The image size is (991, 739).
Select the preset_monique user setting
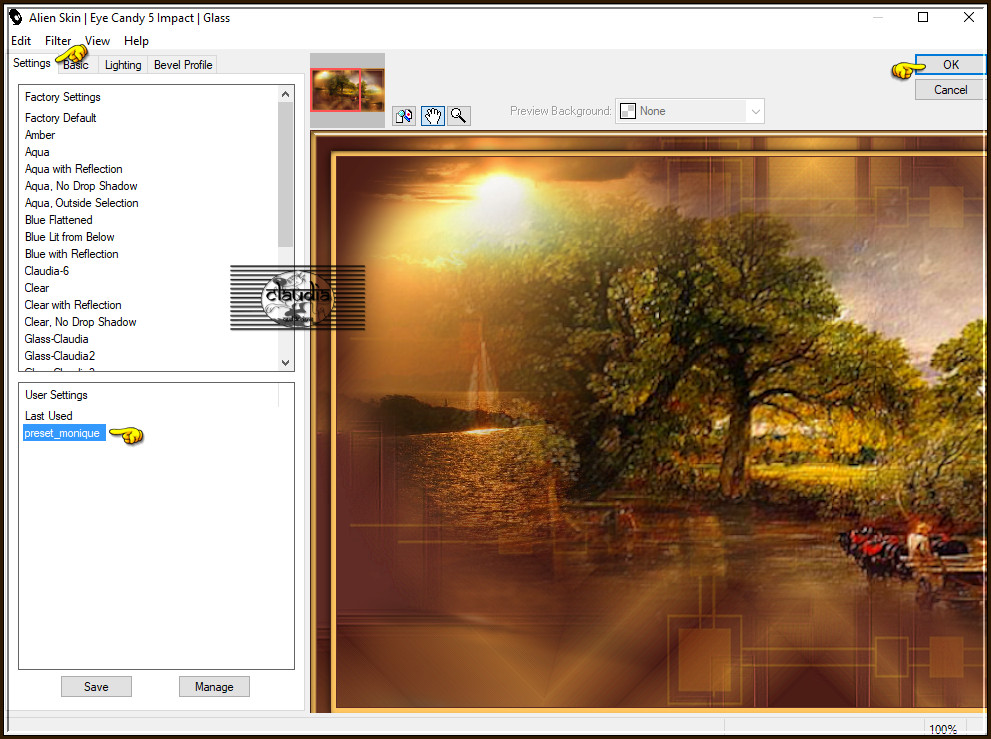(64, 433)
